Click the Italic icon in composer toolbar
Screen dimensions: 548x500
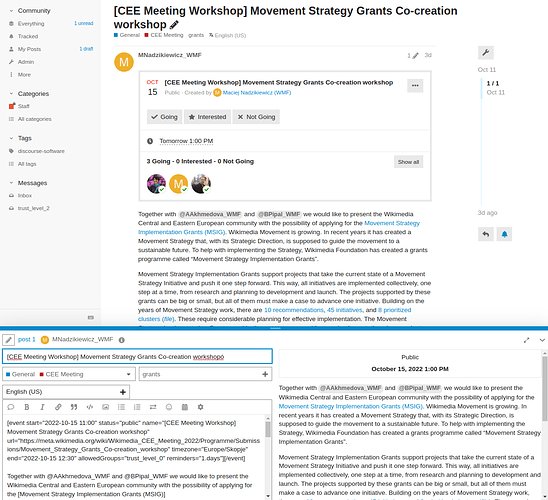(42, 407)
